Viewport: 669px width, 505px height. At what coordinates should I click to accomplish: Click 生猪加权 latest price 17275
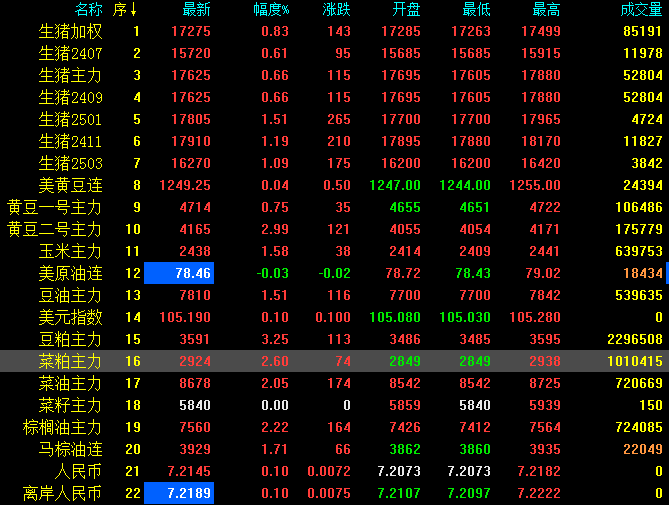click(191, 32)
